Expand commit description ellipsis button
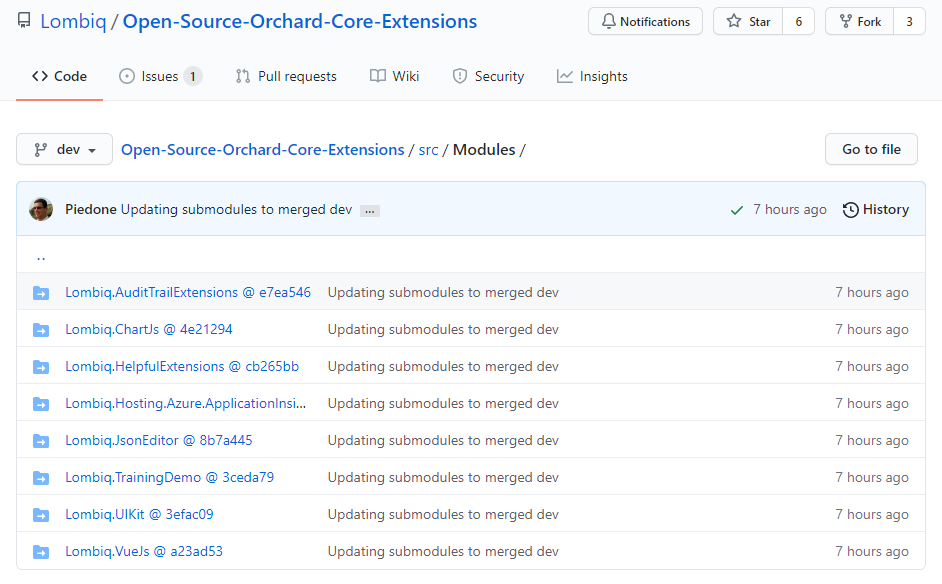The height and width of the screenshot is (584, 942). pos(369,211)
